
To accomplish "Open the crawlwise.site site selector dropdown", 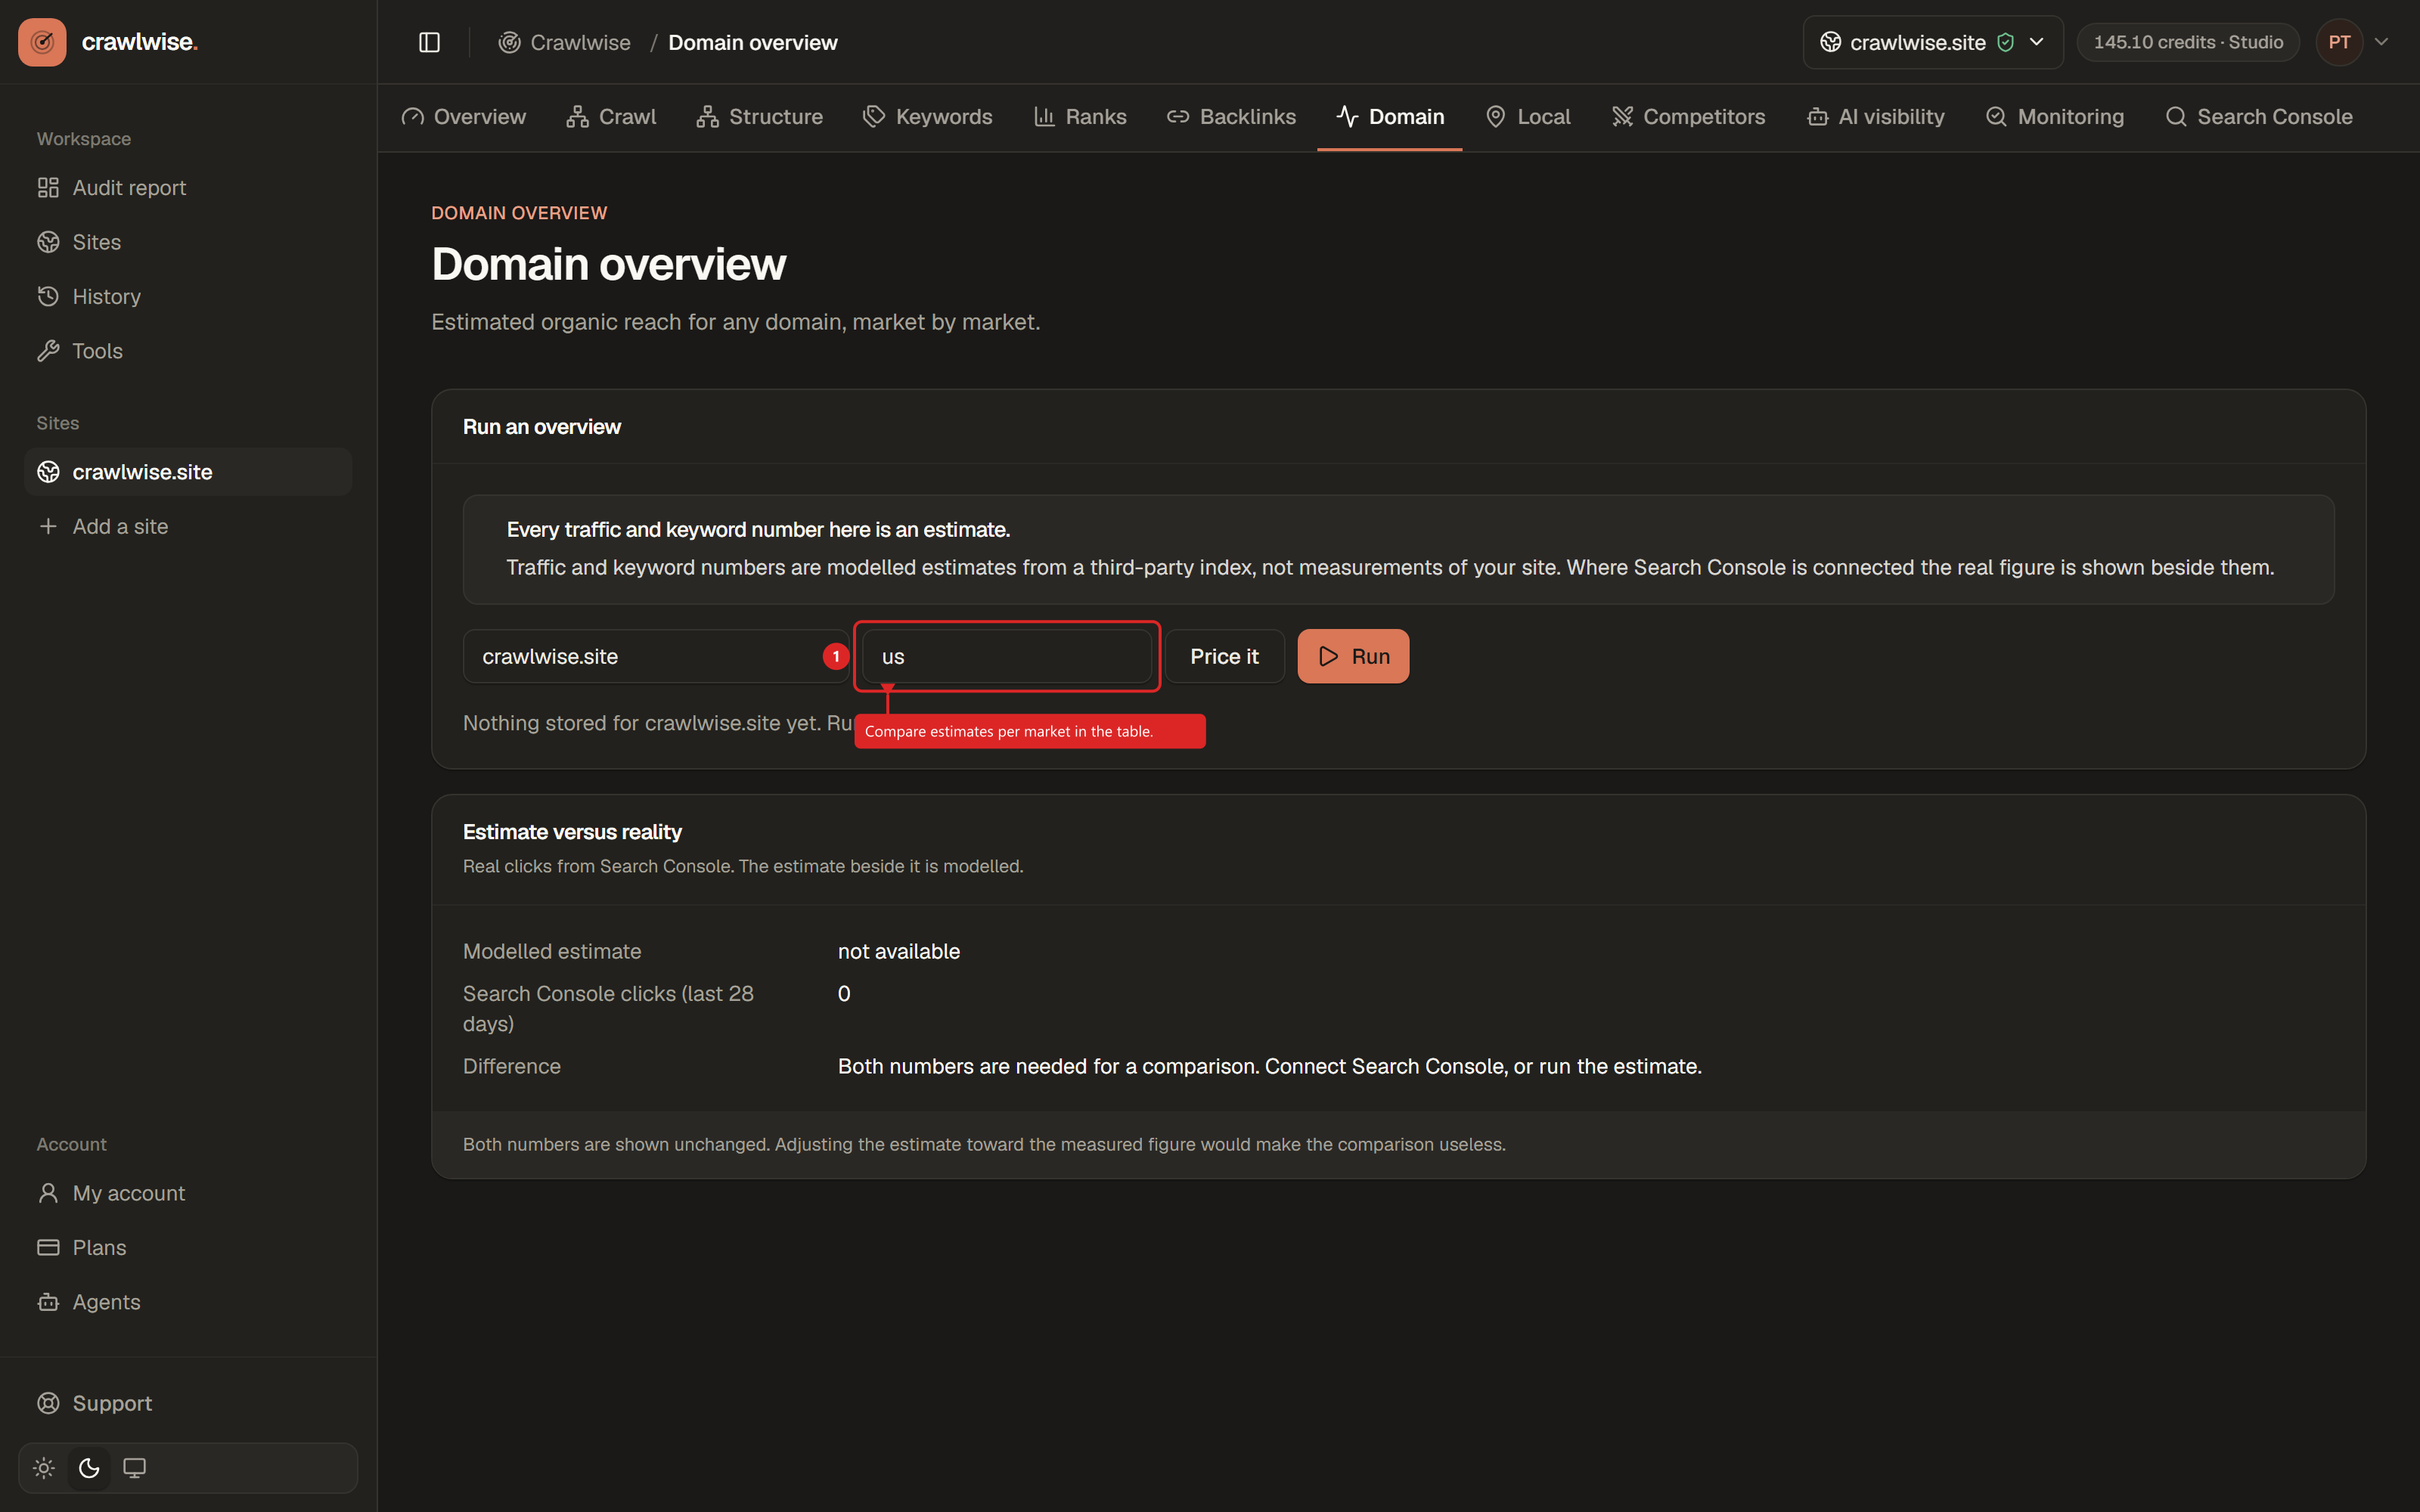I will pyautogui.click(x=1932, y=42).
